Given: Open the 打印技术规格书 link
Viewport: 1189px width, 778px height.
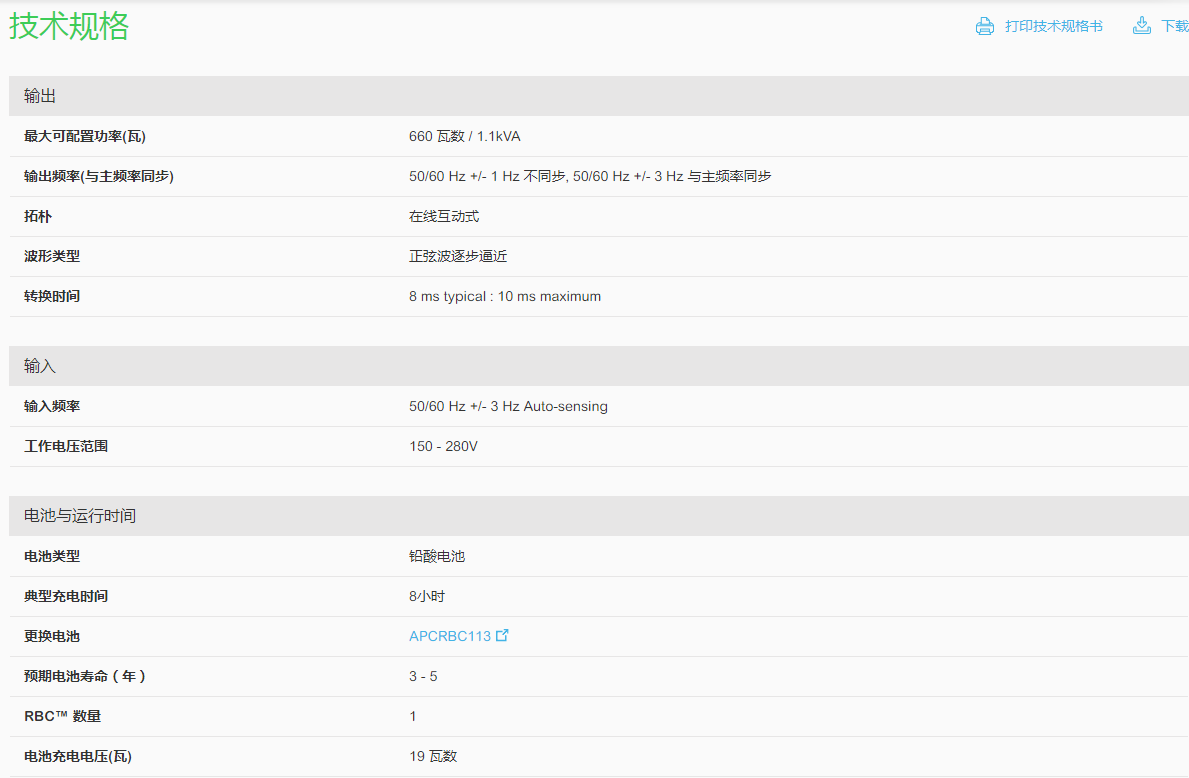Looking at the screenshot, I should [x=1053, y=26].
